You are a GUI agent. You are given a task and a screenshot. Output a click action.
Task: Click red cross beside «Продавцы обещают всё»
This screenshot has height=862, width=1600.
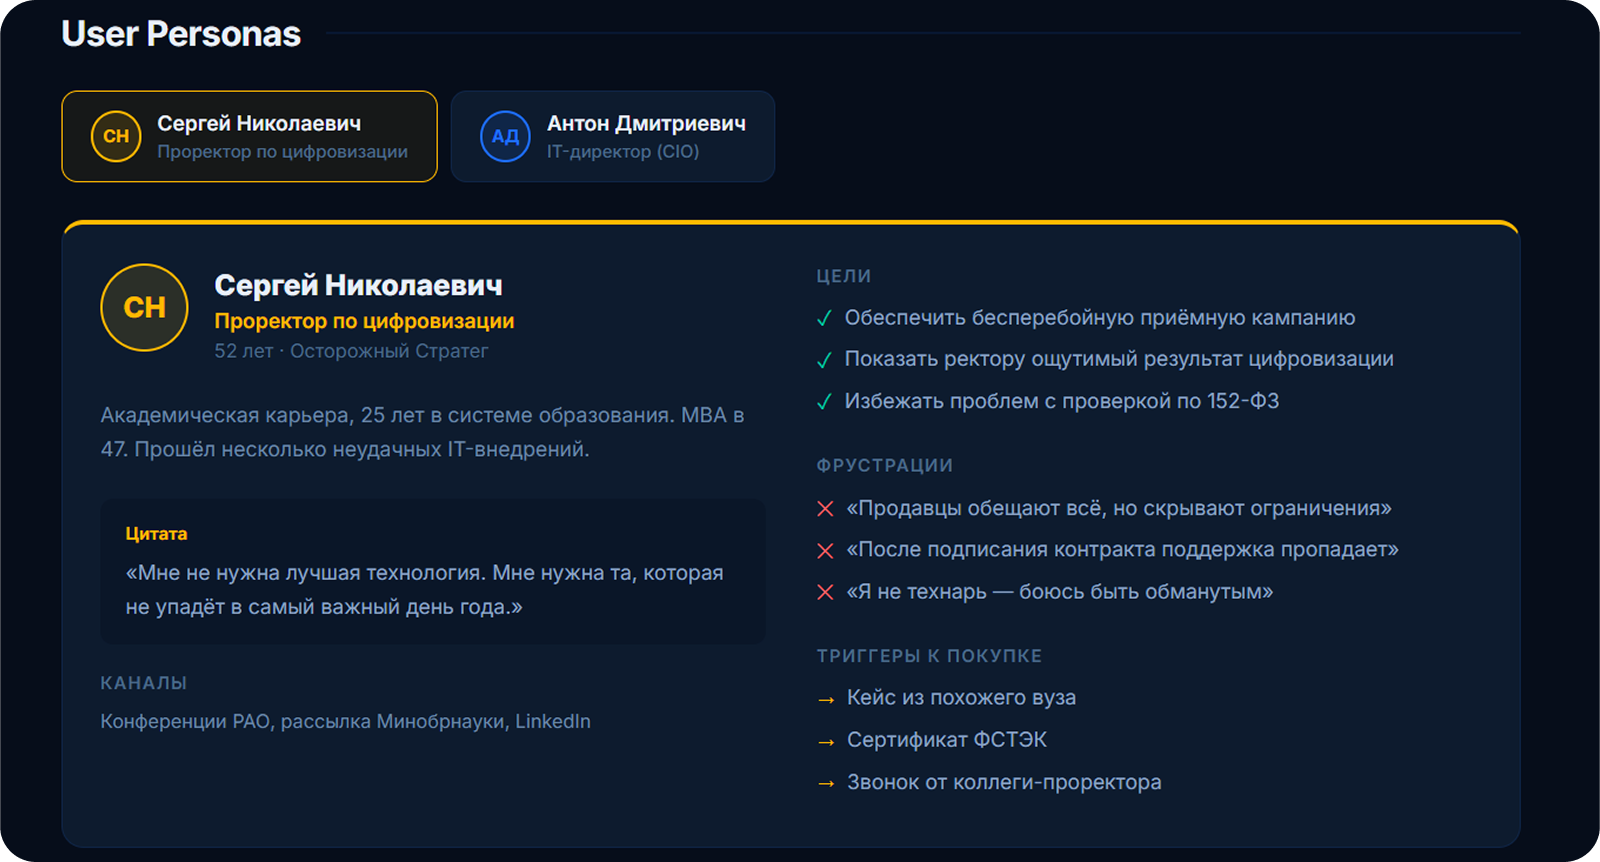point(825,509)
